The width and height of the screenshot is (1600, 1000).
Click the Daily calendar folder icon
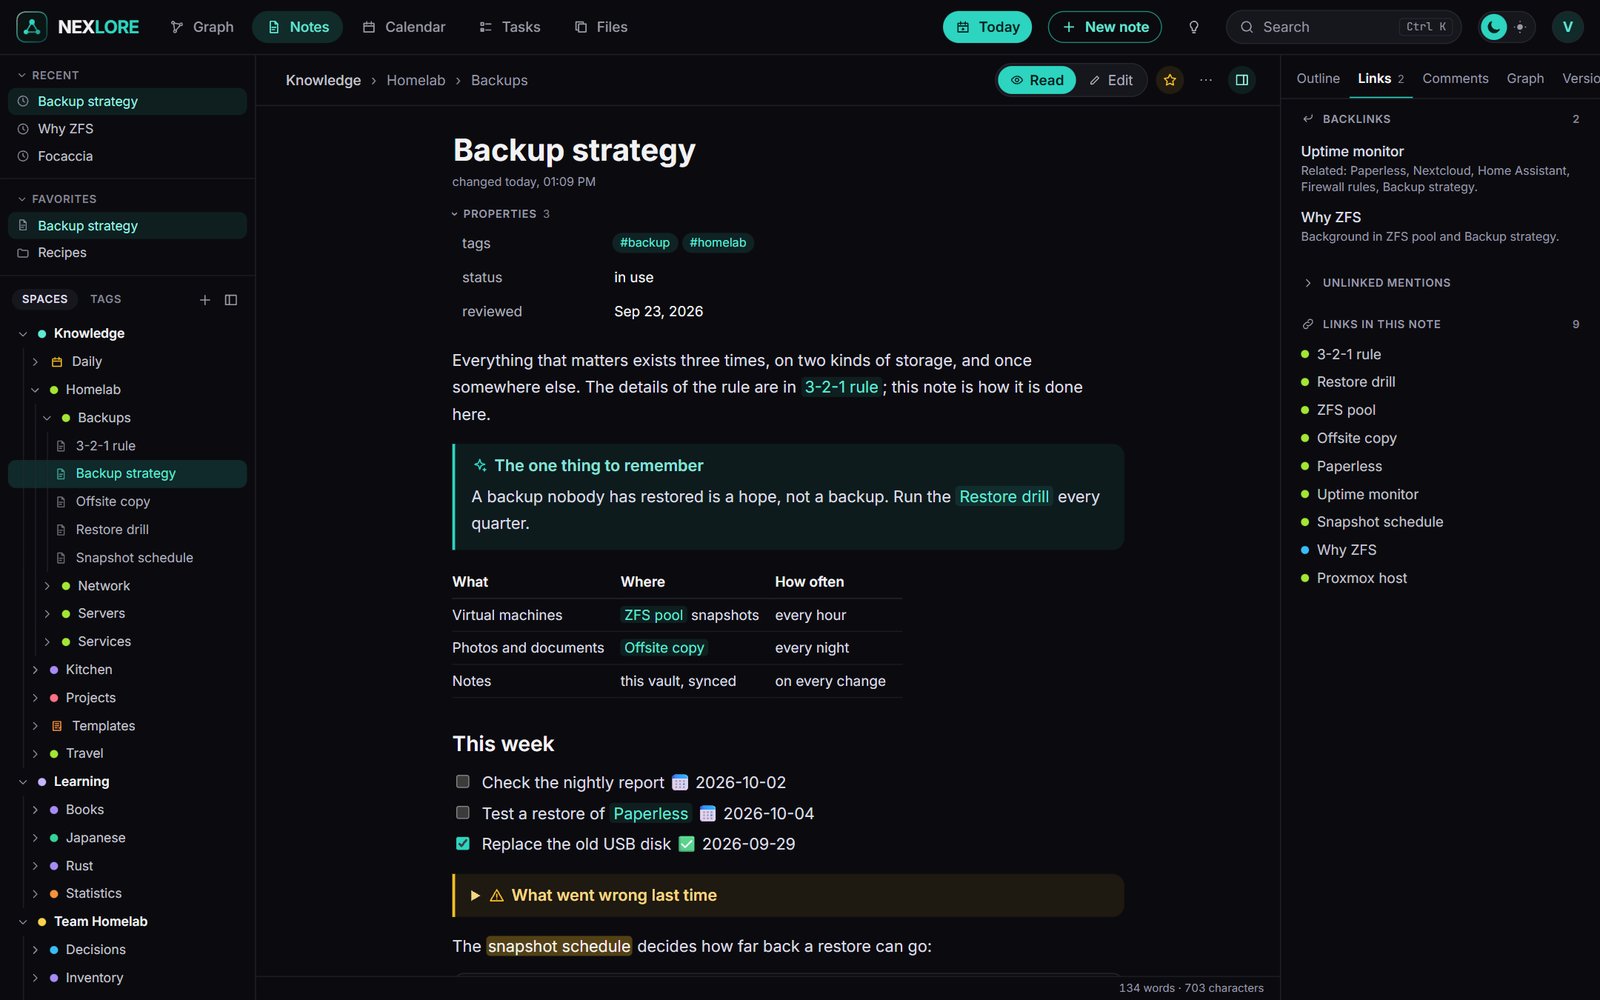click(x=57, y=362)
